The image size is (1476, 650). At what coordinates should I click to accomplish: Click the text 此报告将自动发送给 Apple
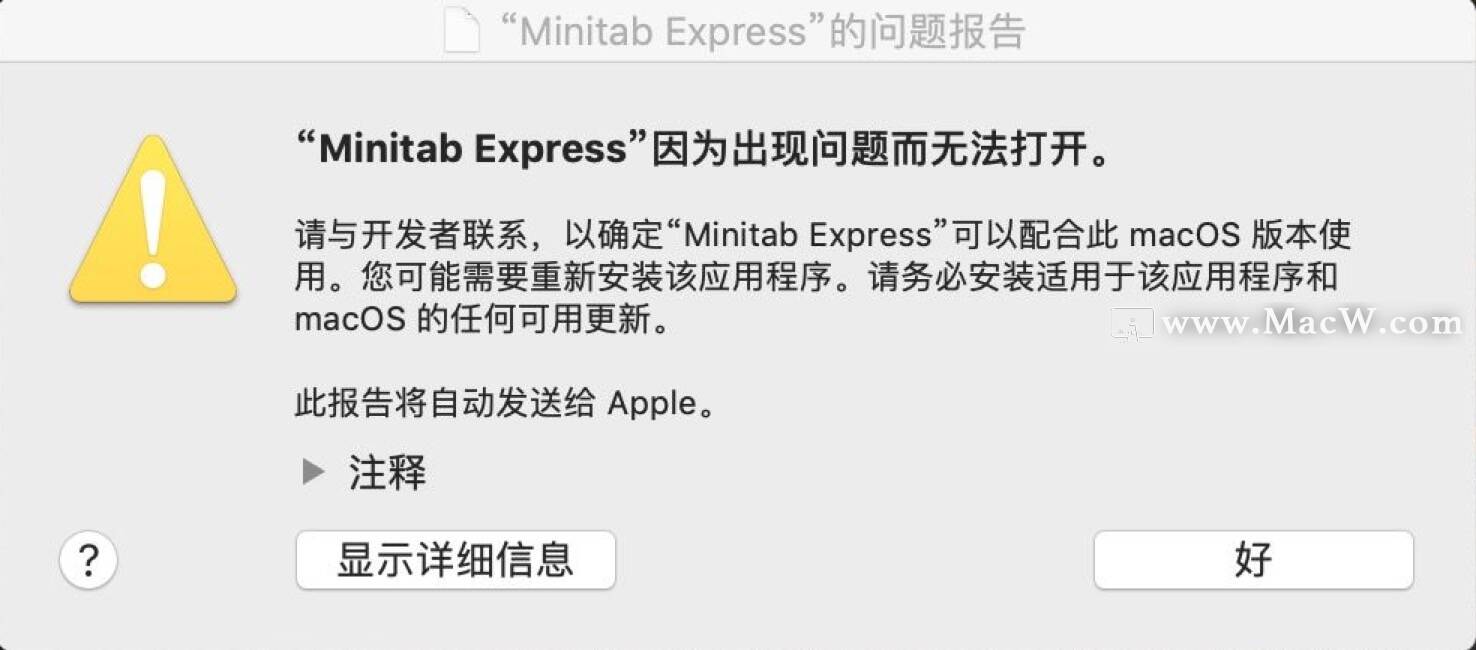point(505,404)
